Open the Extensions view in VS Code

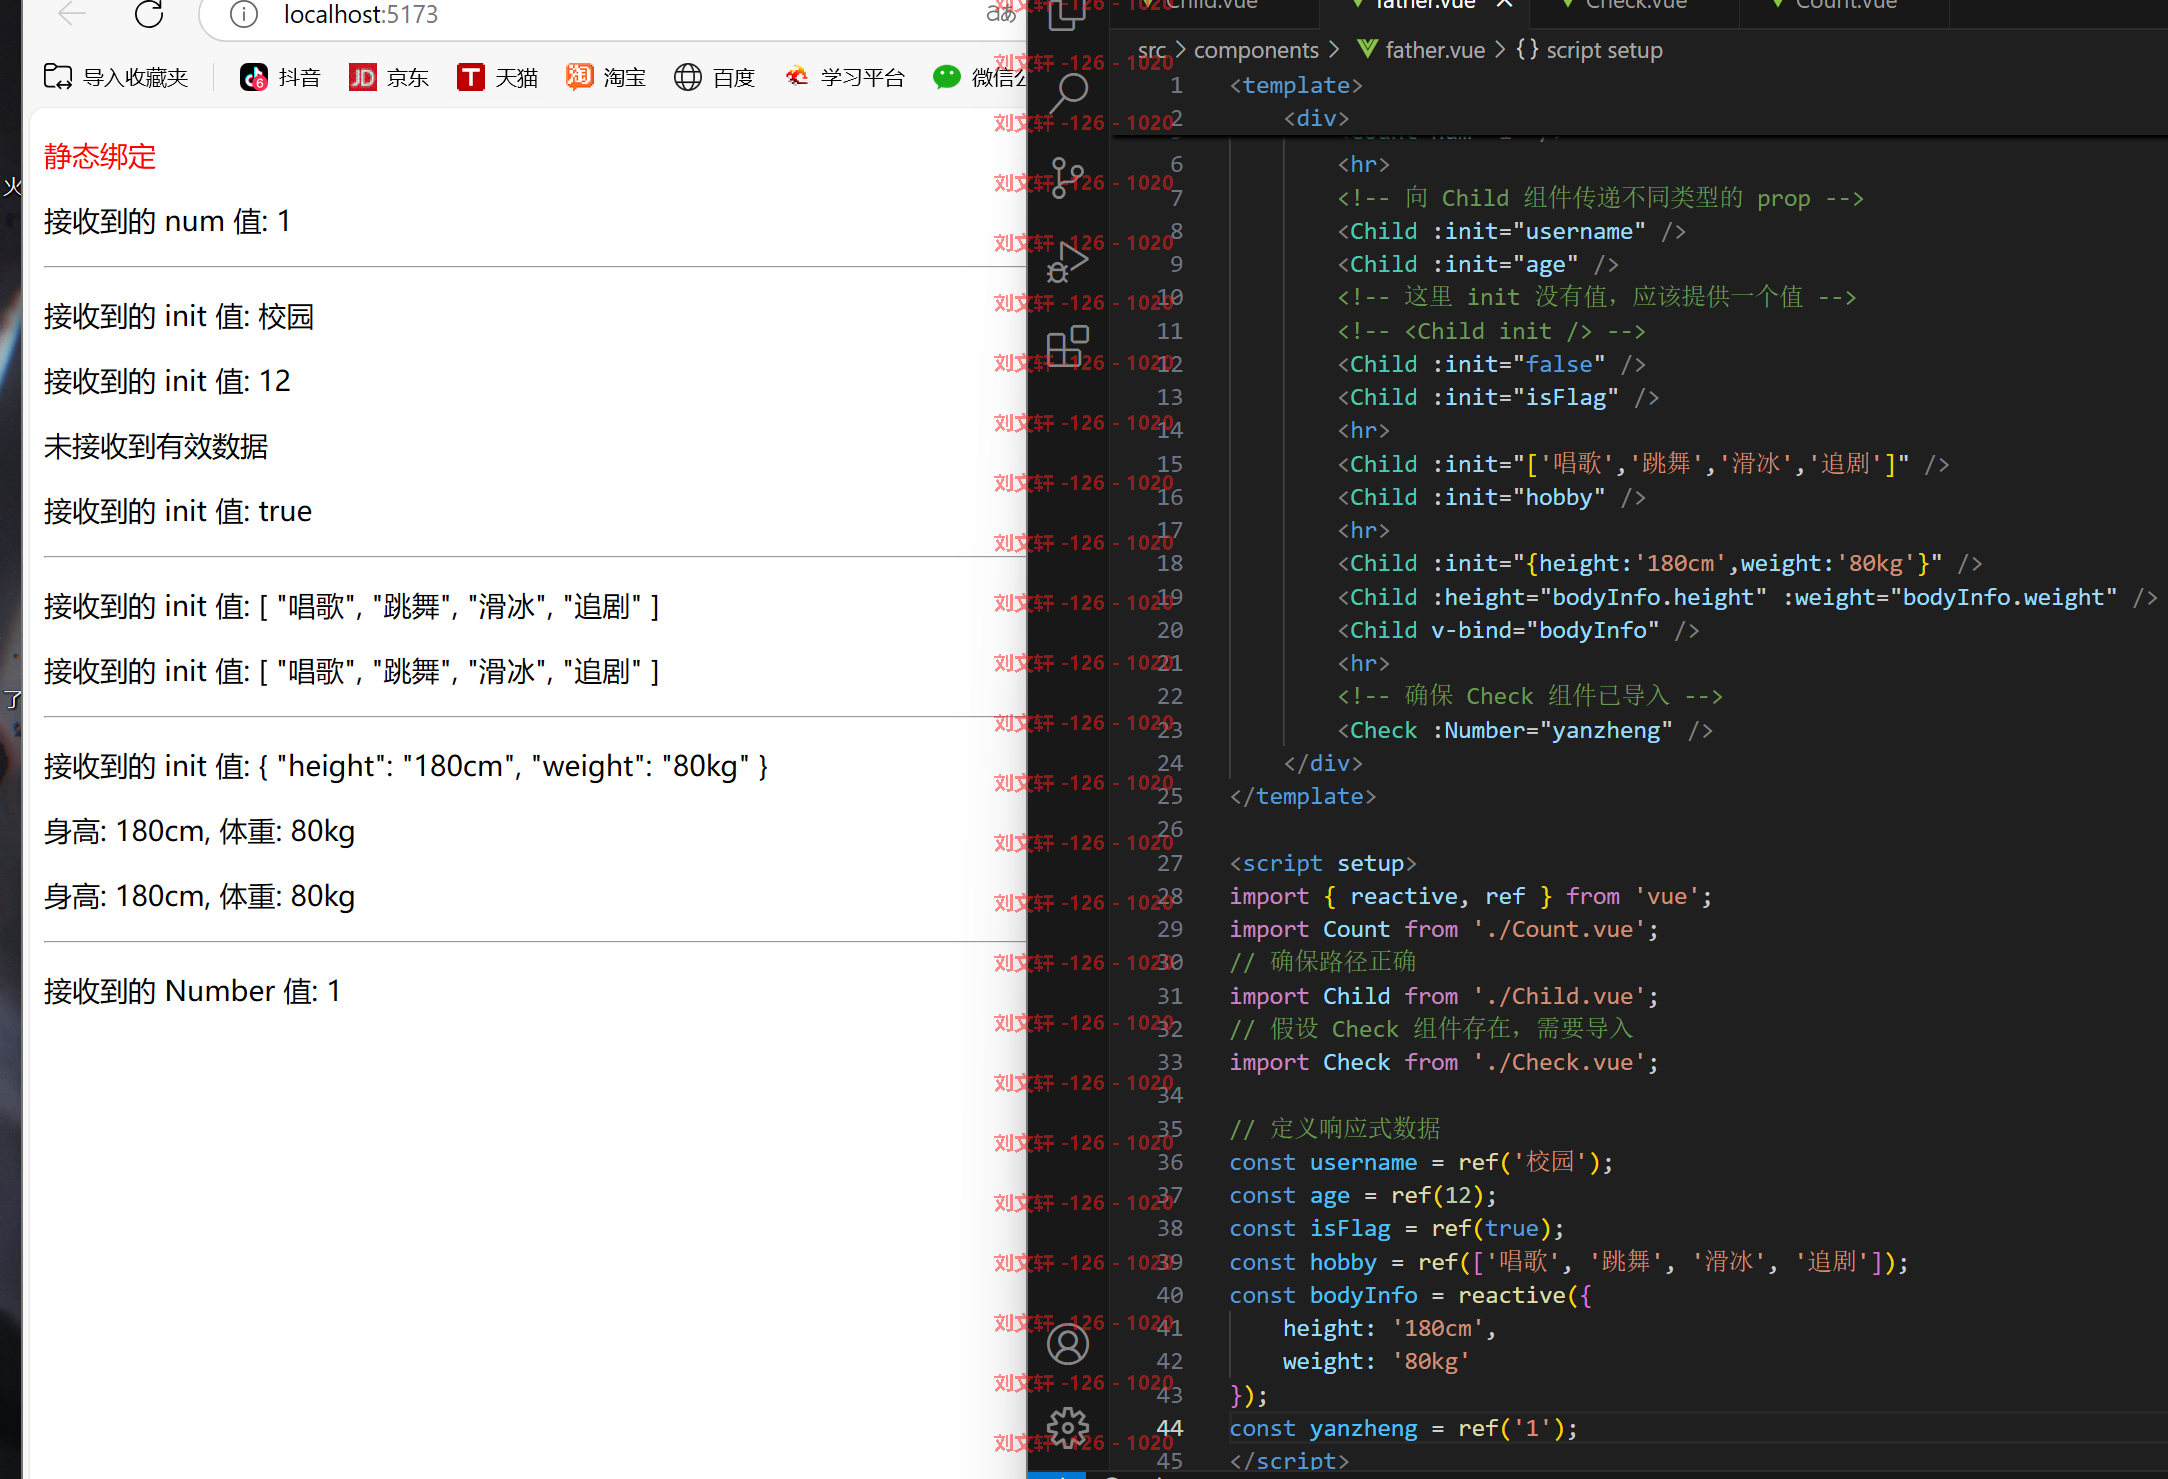[x=1067, y=347]
